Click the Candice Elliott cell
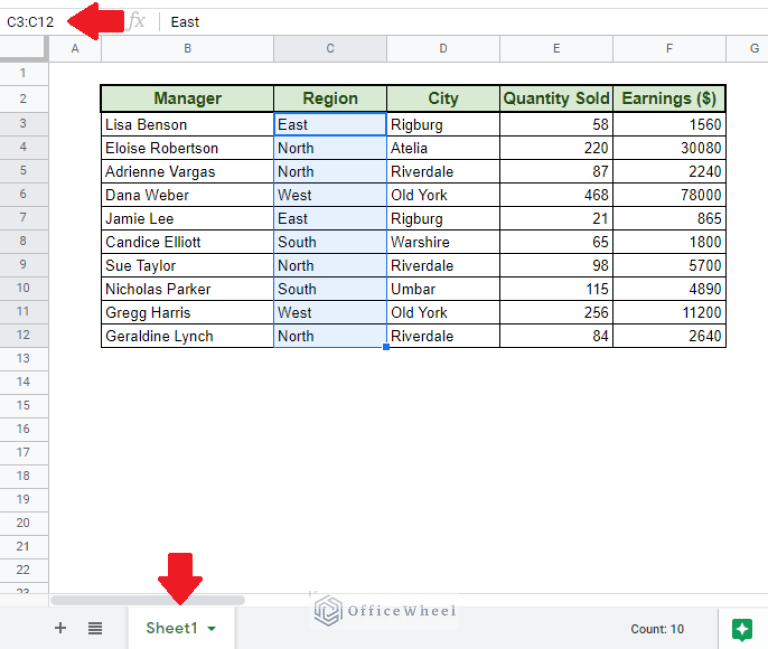This screenshot has width=768, height=649. (x=188, y=242)
